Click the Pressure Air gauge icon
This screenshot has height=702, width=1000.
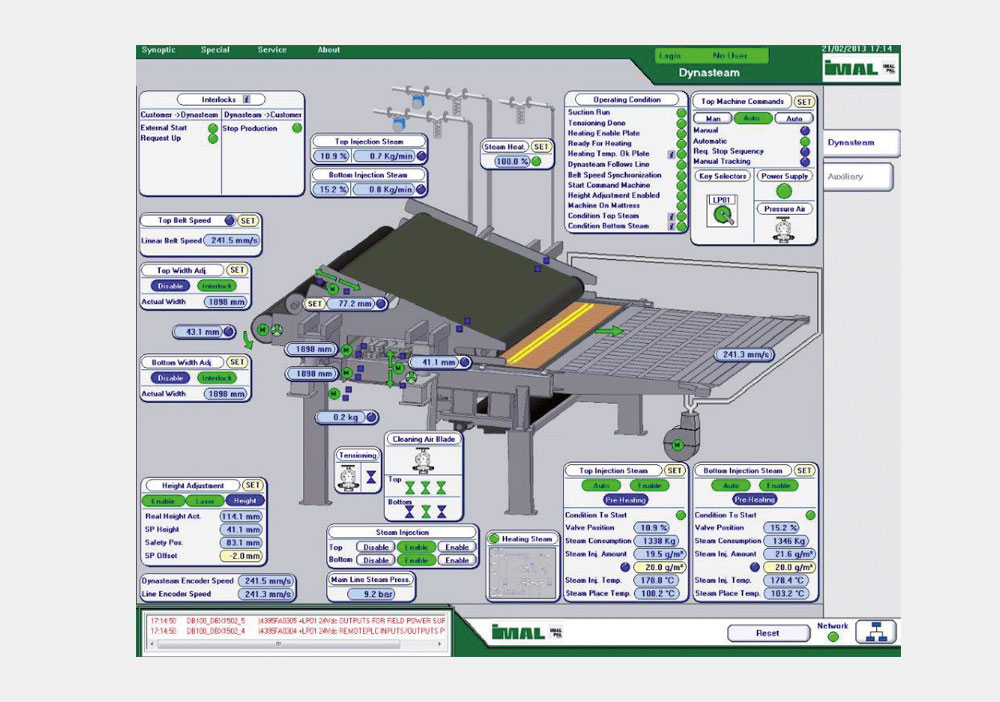[784, 230]
